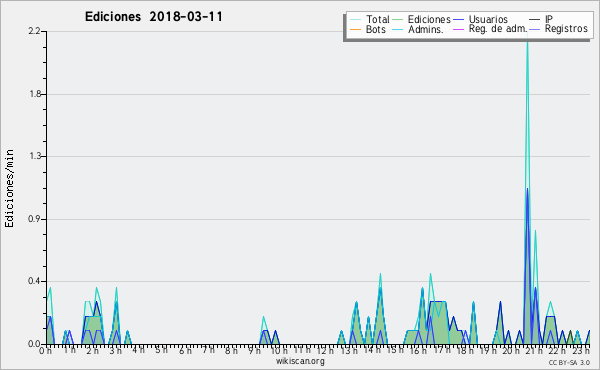Image resolution: width=600 pixels, height=370 pixels.
Task: Click the magenta Reg. de adm. legend swatch
Action: 458,29
